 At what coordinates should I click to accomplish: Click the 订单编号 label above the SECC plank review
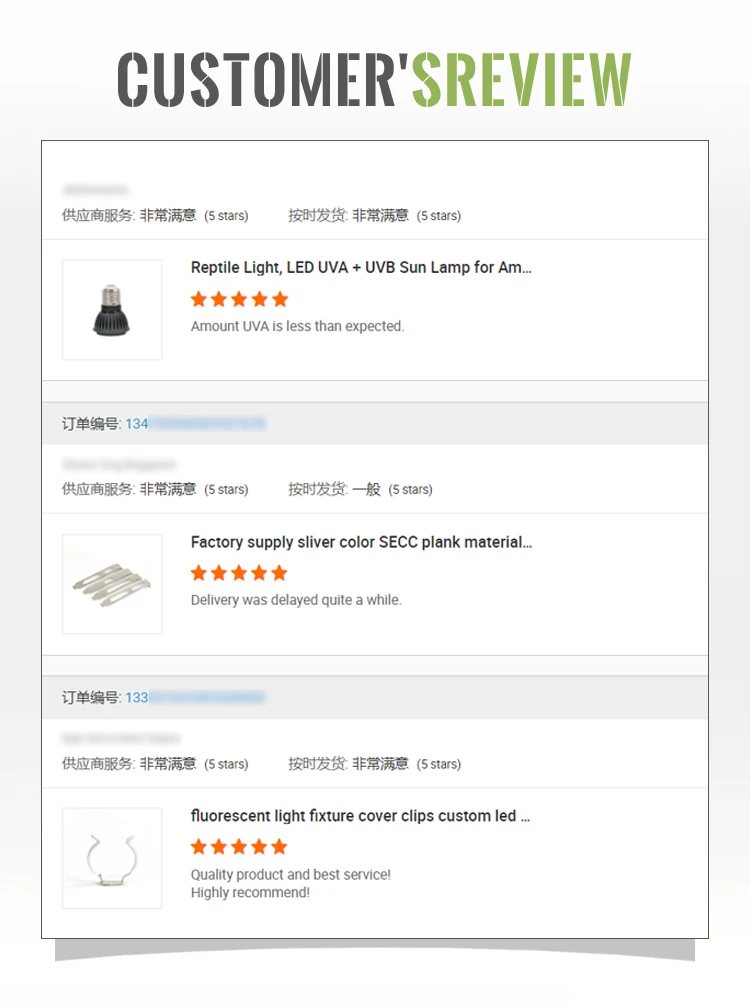click(x=91, y=424)
